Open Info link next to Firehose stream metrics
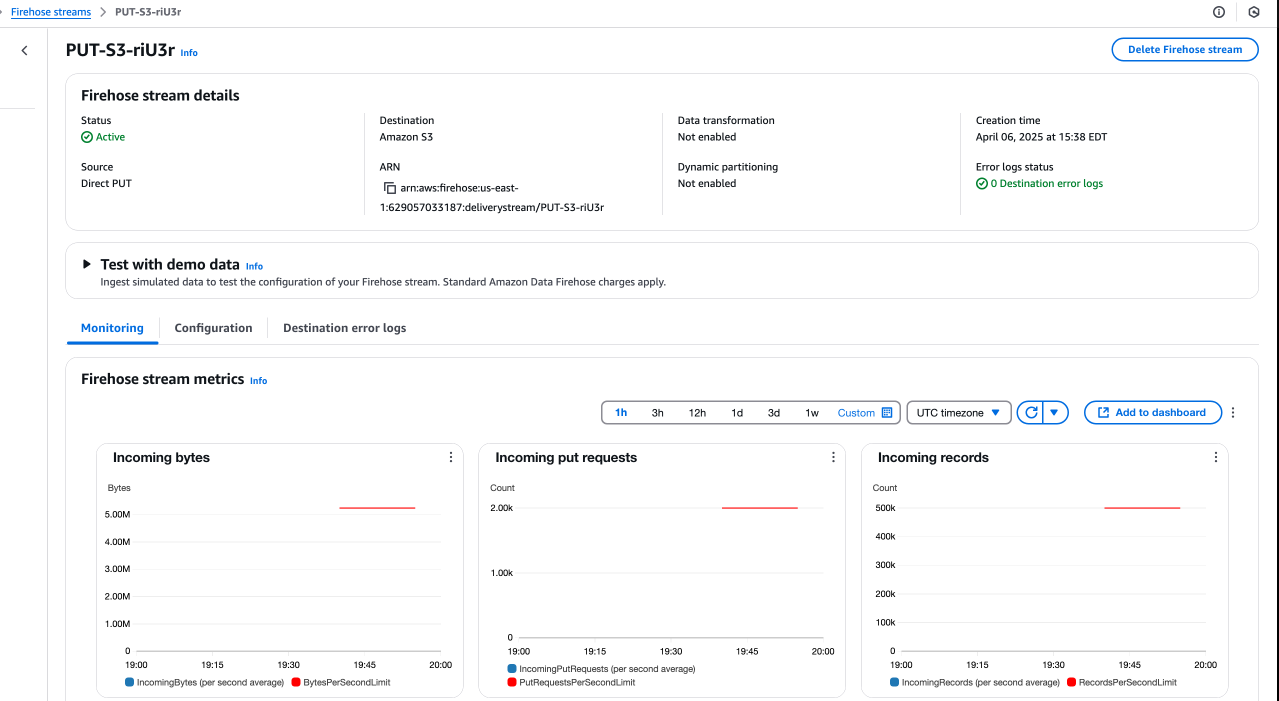This screenshot has height=701, width=1279. pyautogui.click(x=258, y=380)
